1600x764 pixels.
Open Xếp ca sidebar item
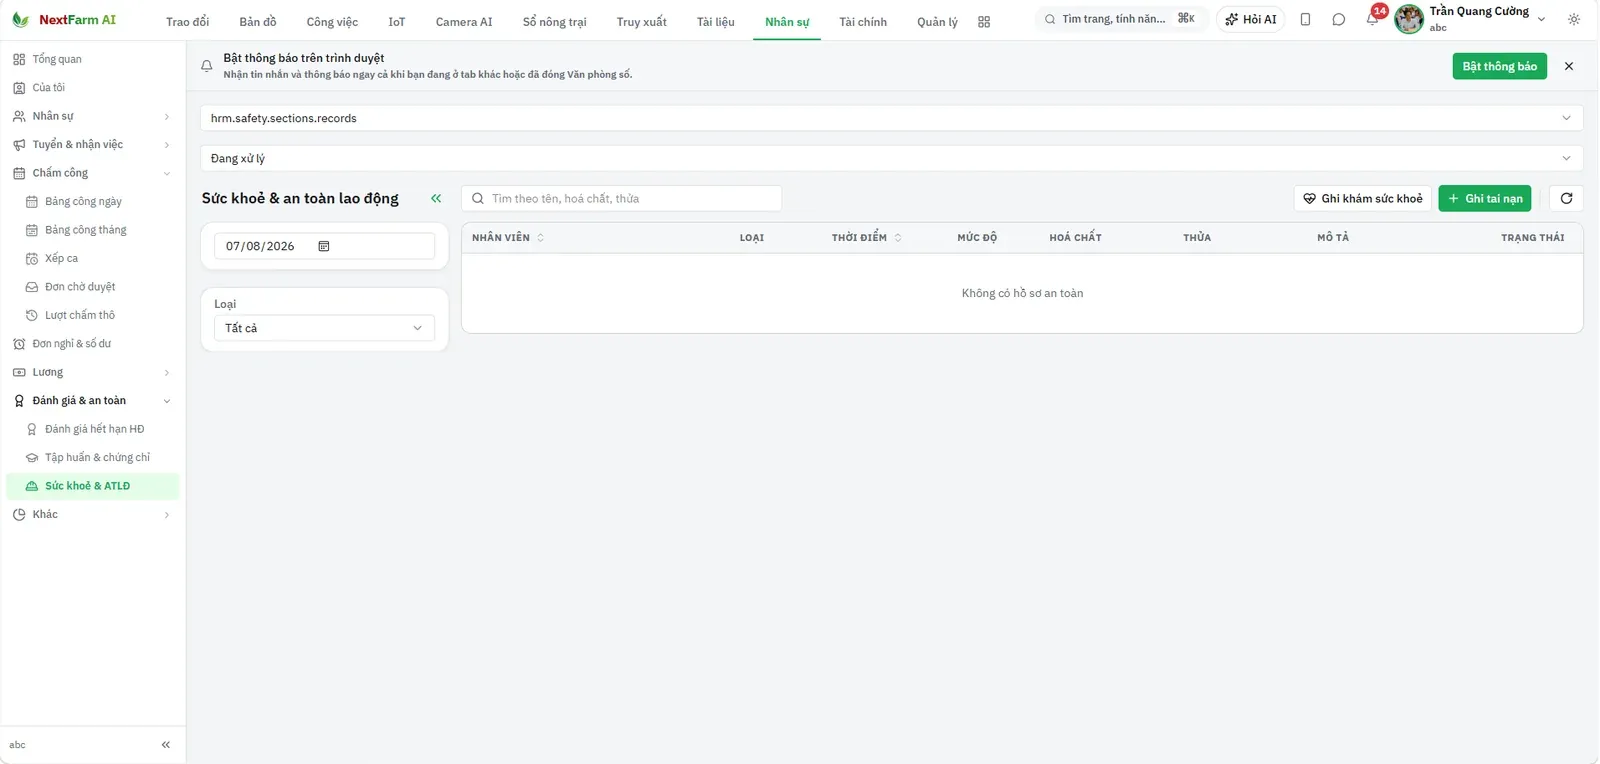pyautogui.click(x=93, y=258)
